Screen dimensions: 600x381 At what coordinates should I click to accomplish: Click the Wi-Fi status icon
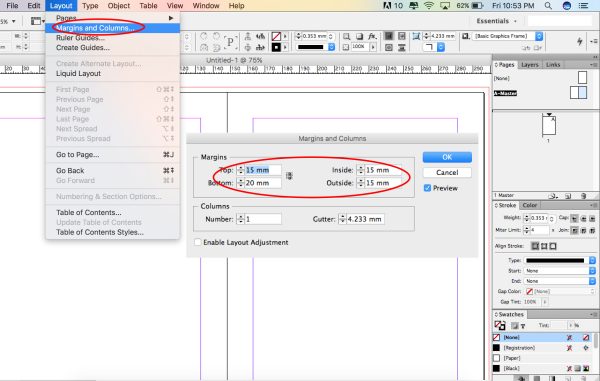point(429,6)
